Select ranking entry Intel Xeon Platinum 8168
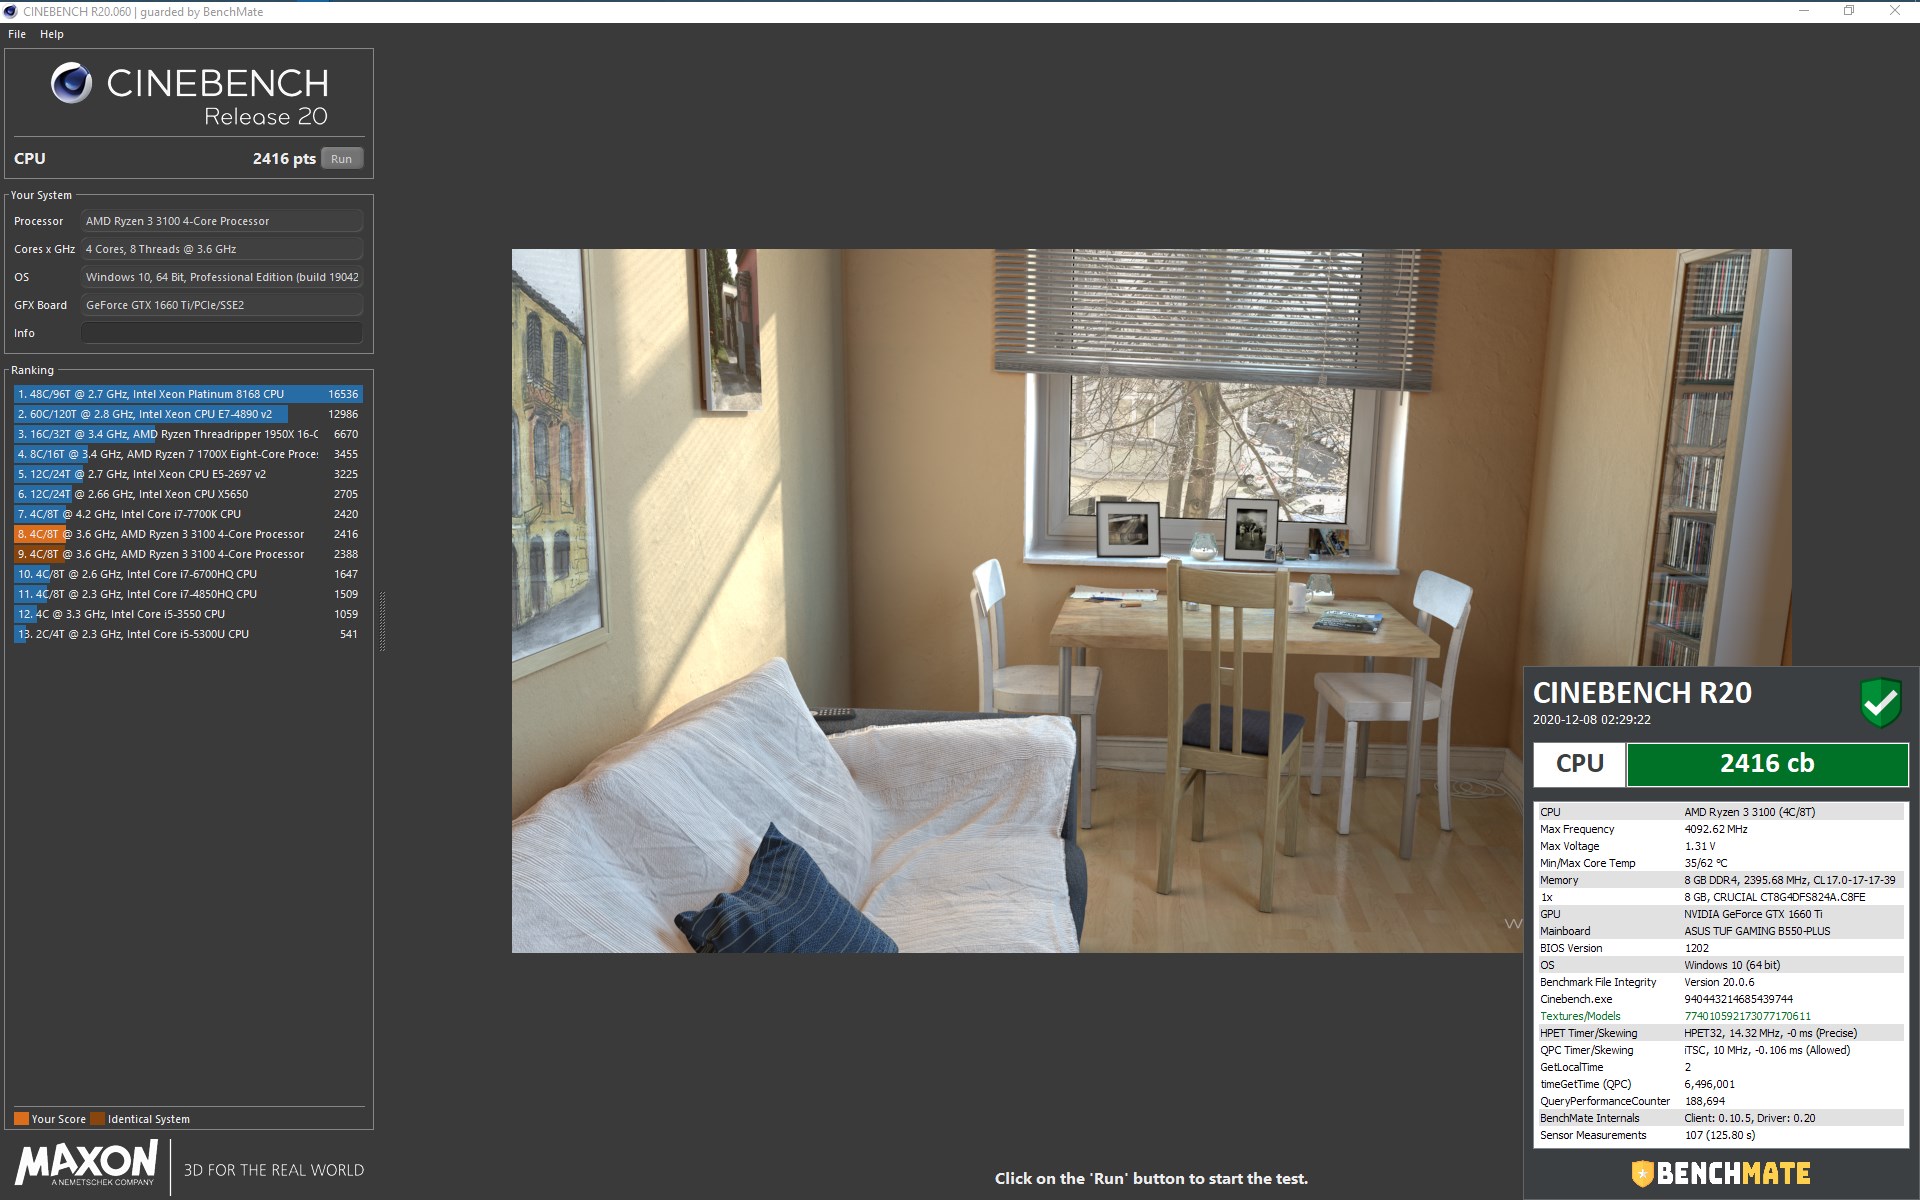Viewport: 1920px width, 1200px height. (188, 394)
